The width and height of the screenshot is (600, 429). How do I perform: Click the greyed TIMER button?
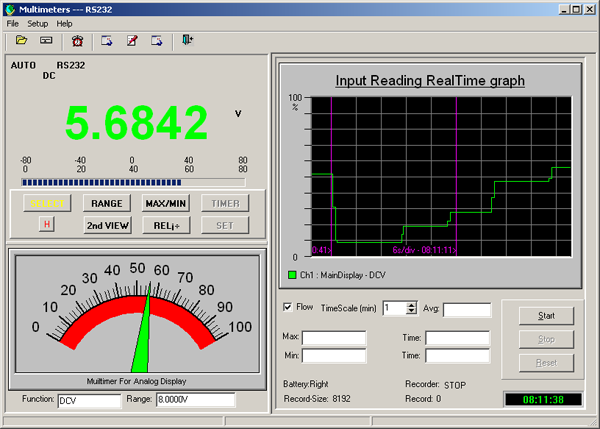pos(225,203)
